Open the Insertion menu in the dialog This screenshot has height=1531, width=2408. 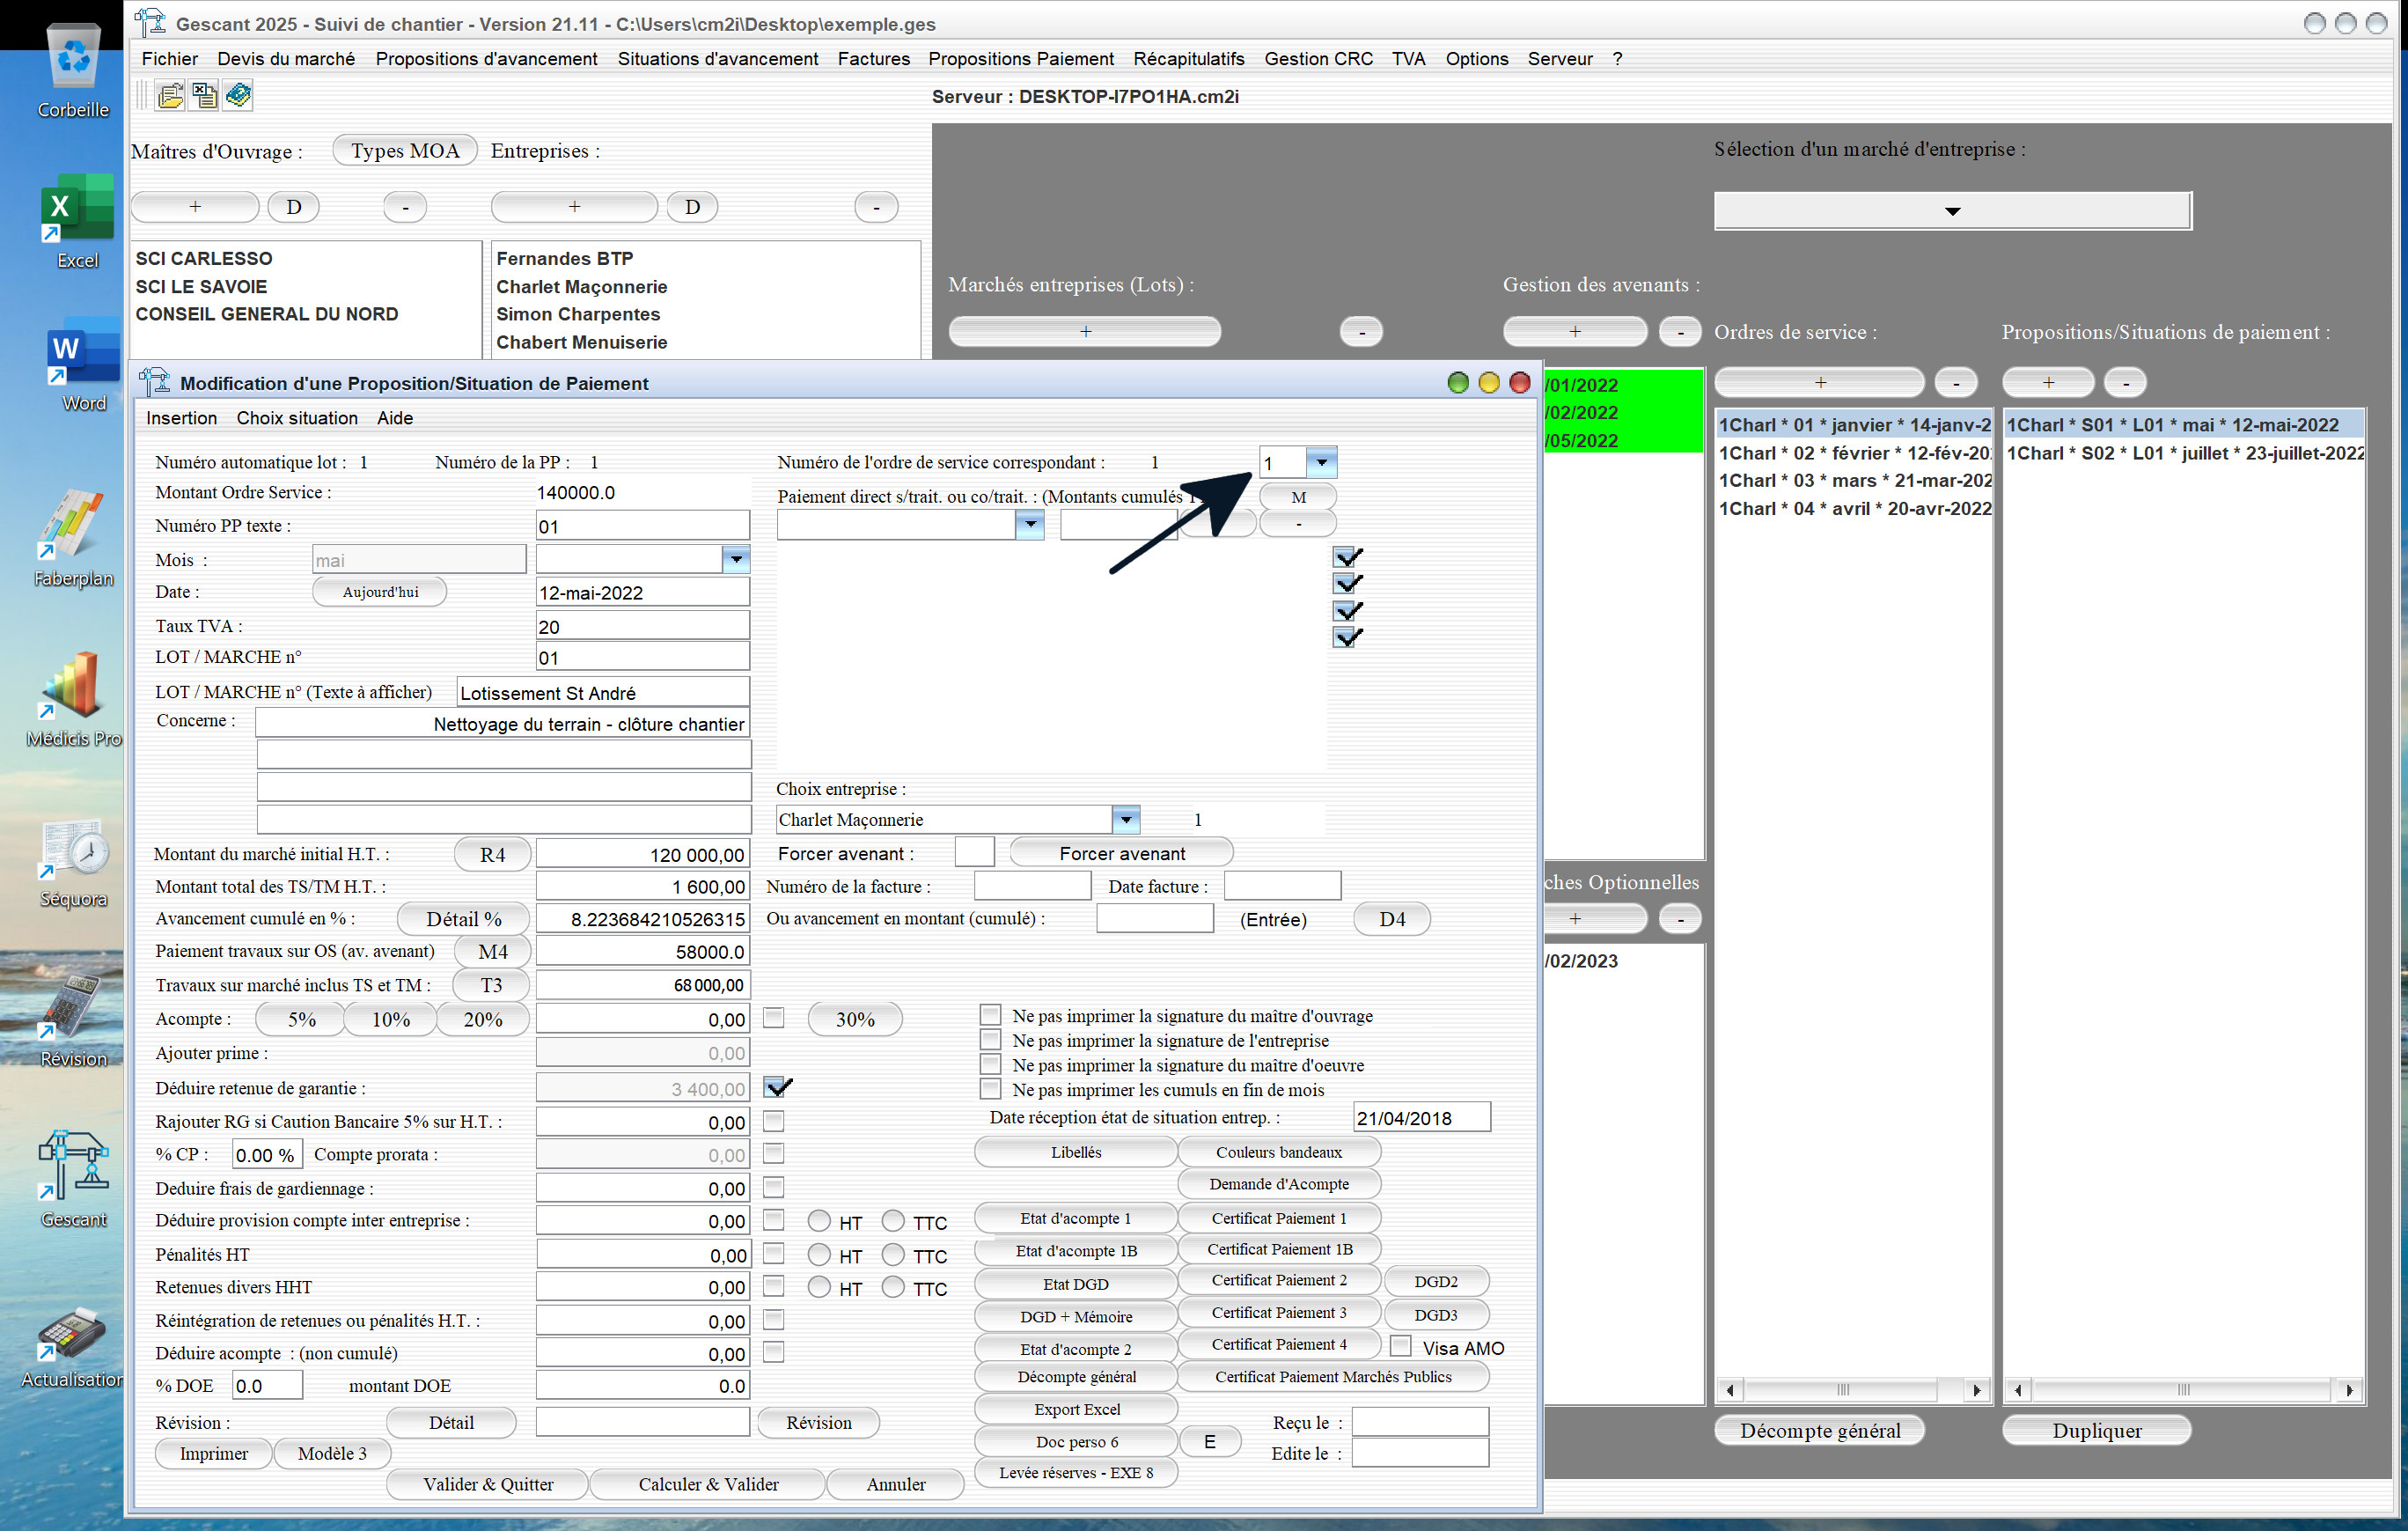pos(181,418)
